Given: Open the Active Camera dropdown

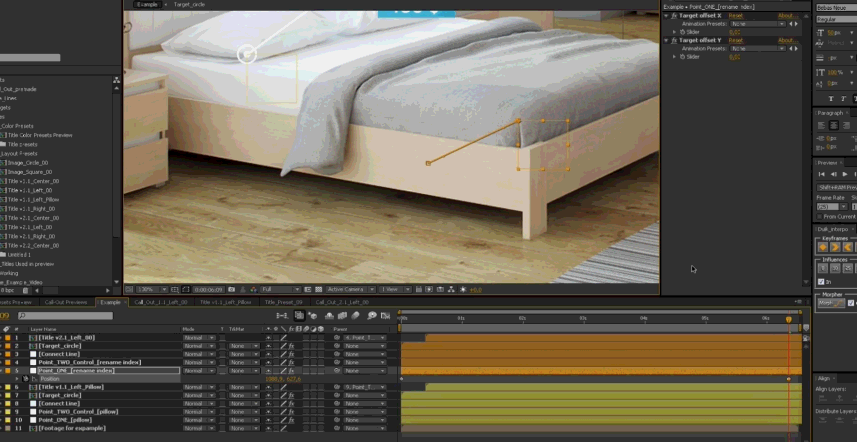Looking at the screenshot, I should pos(351,290).
